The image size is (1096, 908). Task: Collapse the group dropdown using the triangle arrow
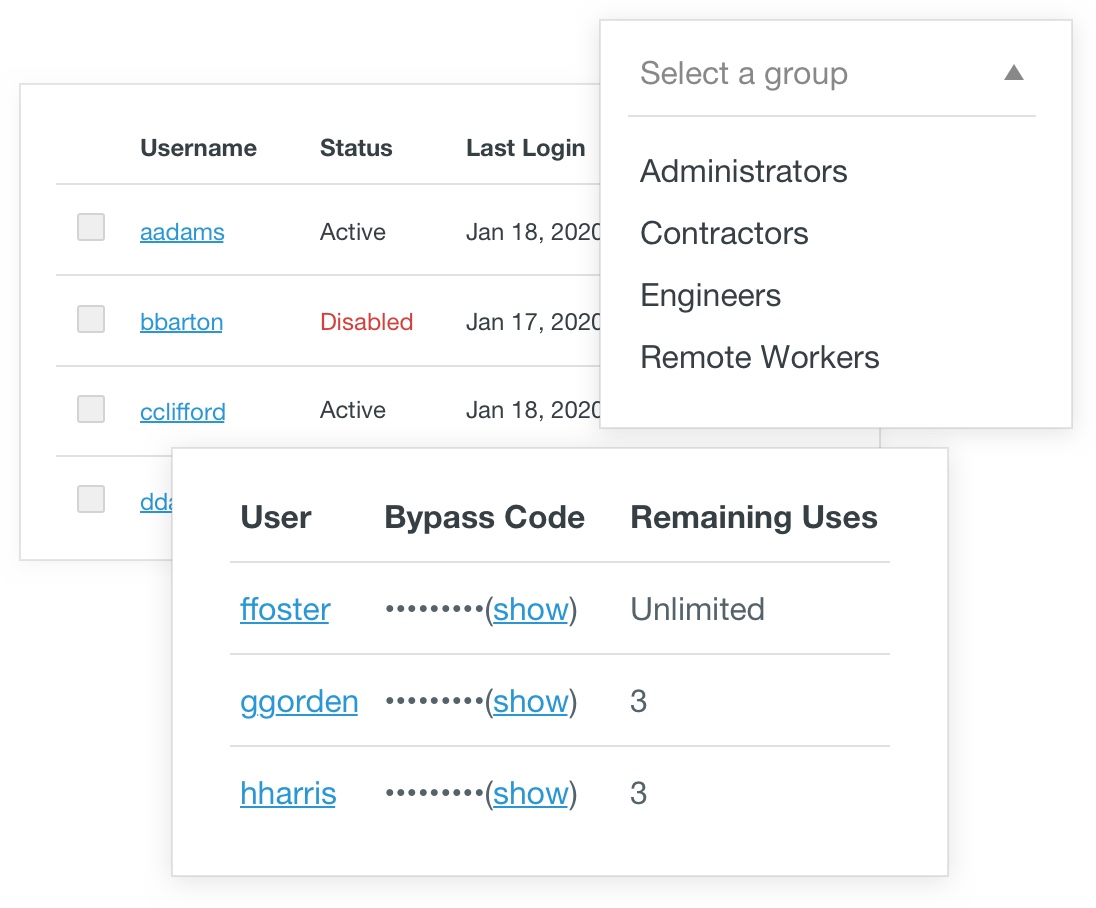pos(1013,73)
